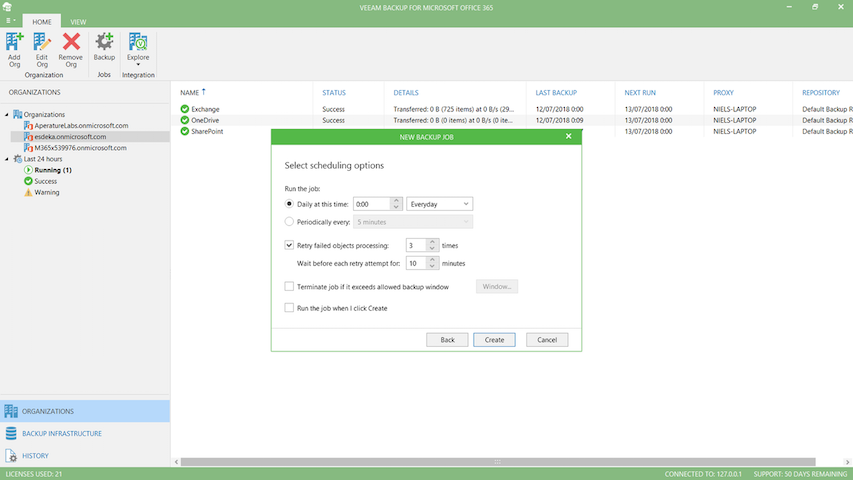This screenshot has width=853, height=480.
Task: Select AperatureLabs.onmicrosoft.com in the tree
Action: (x=81, y=125)
